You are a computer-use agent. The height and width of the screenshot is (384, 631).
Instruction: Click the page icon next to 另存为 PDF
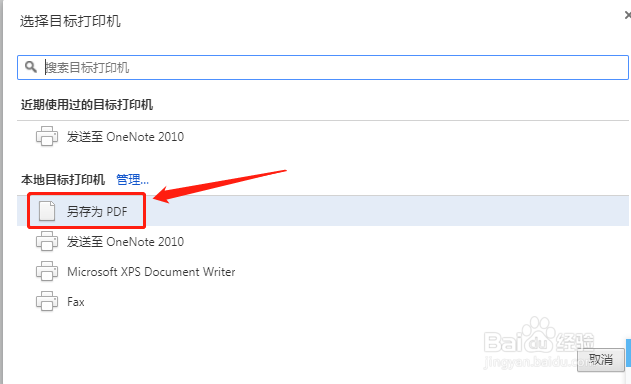pos(47,211)
